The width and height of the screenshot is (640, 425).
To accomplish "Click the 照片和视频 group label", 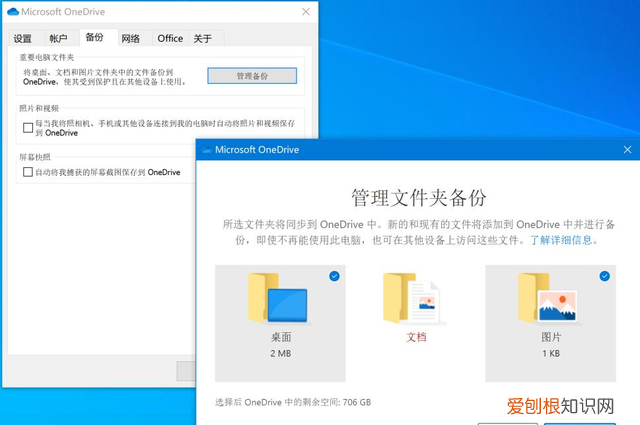I will tap(39, 109).
